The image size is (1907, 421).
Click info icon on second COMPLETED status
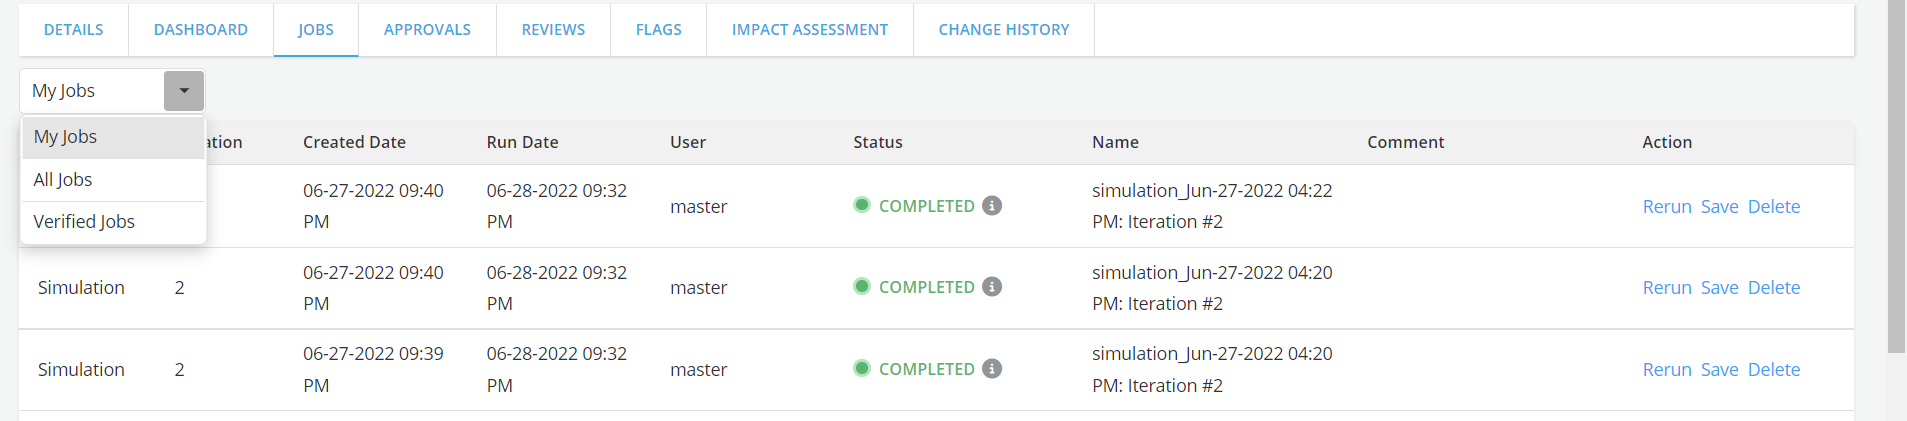pyautogui.click(x=992, y=287)
